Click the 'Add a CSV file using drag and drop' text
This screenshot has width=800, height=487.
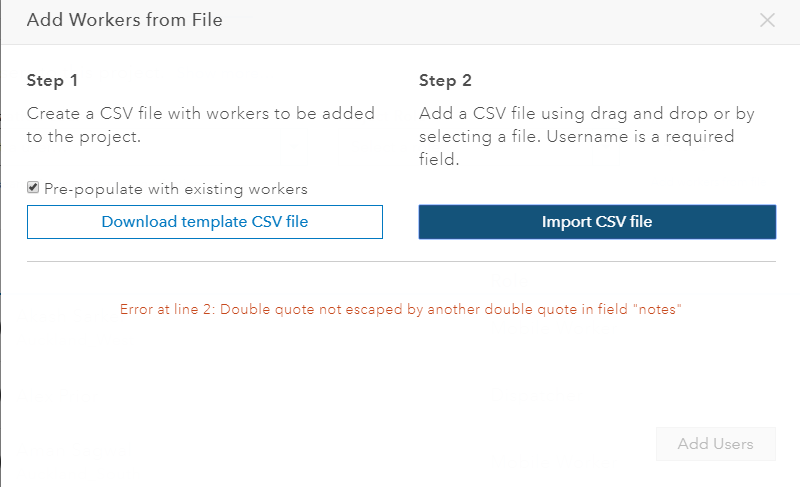(586, 114)
